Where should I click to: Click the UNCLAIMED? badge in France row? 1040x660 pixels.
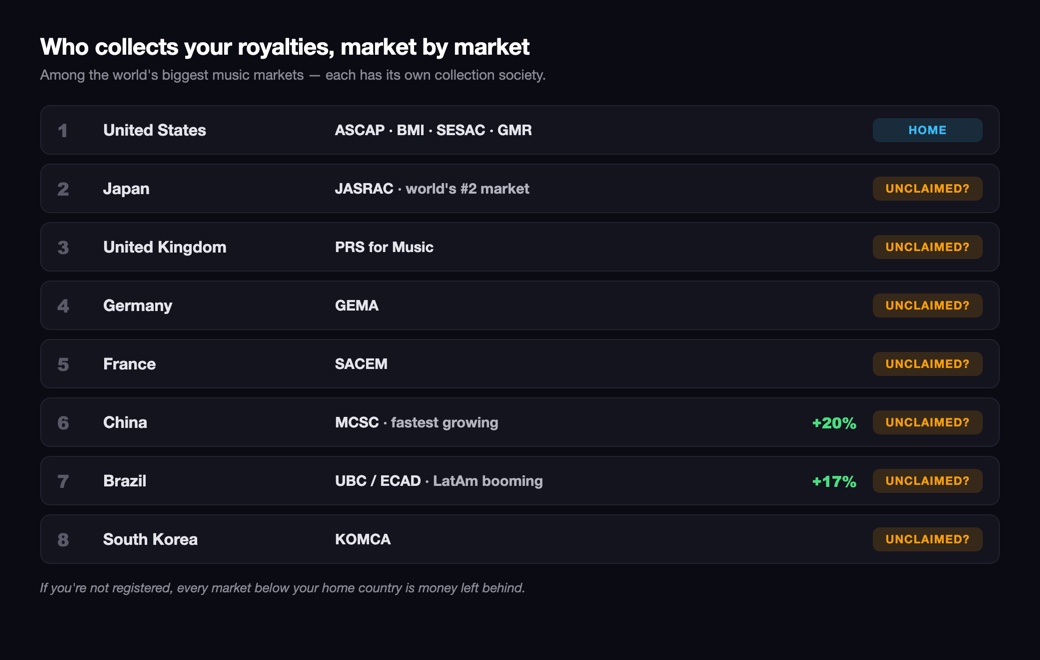click(927, 363)
